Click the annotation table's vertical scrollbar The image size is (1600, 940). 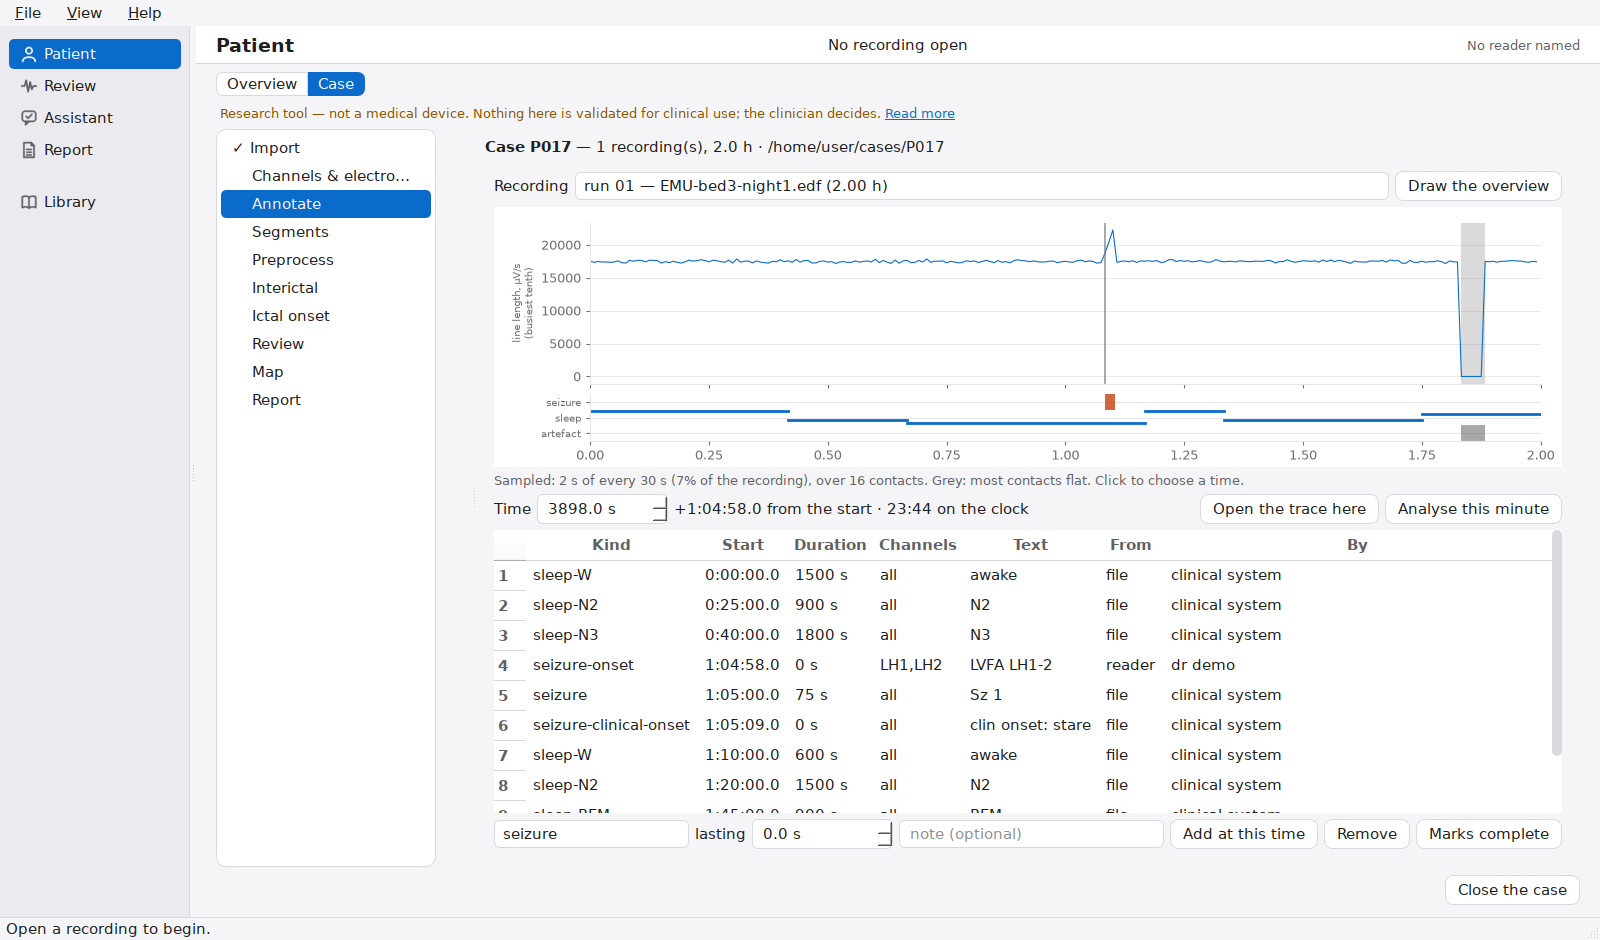(1556, 644)
